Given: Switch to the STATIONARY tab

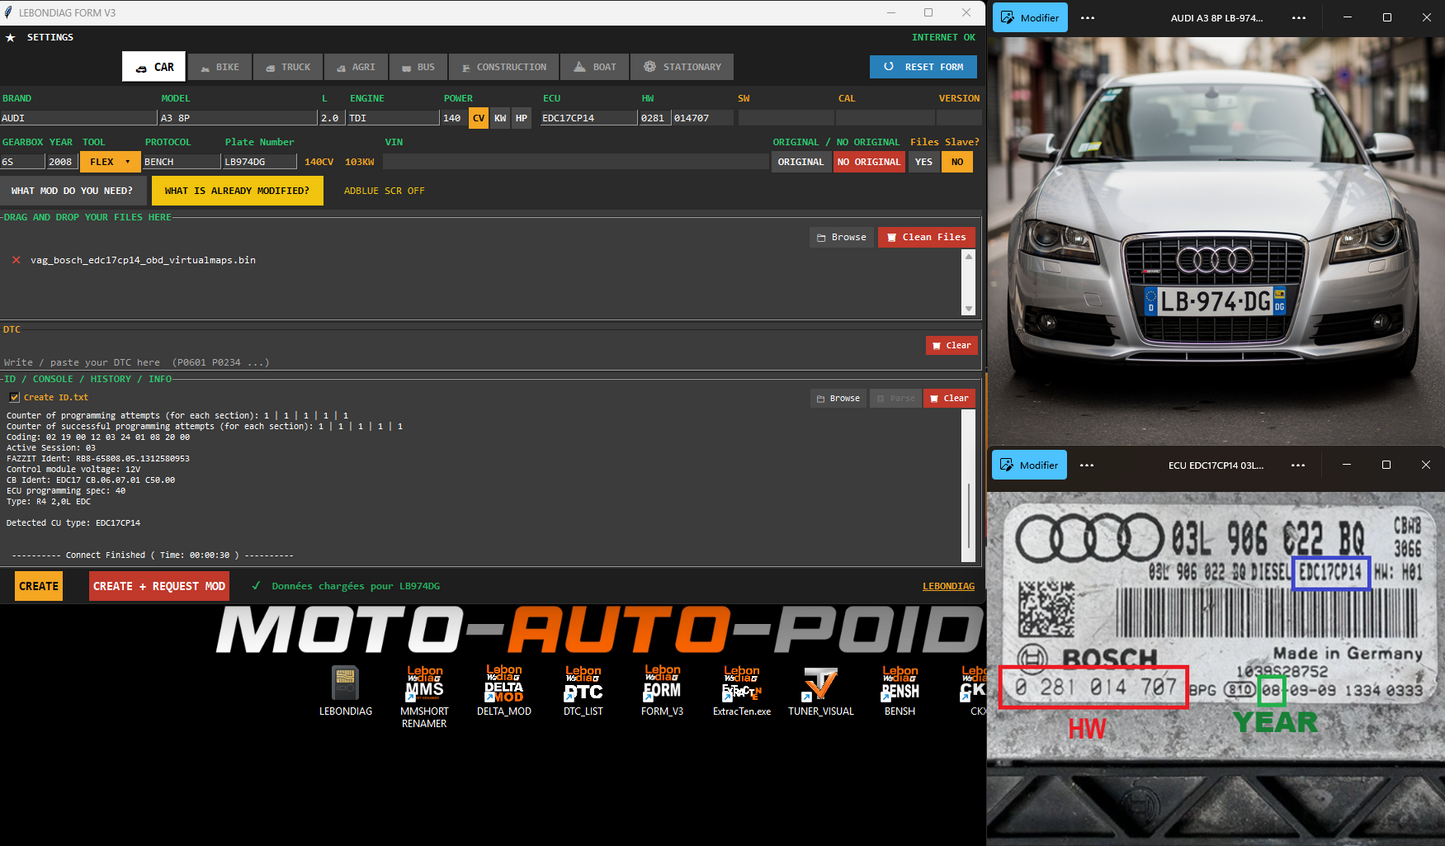Looking at the screenshot, I should click(682, 67).
